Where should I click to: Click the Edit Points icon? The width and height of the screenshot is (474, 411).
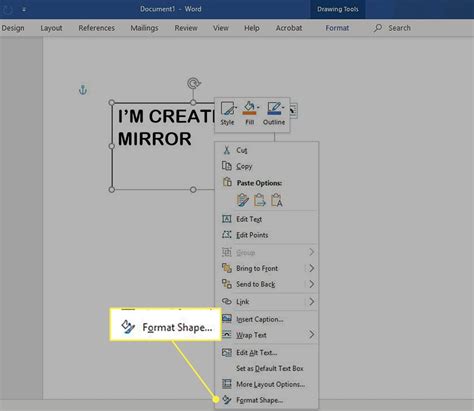coord(227,235)
